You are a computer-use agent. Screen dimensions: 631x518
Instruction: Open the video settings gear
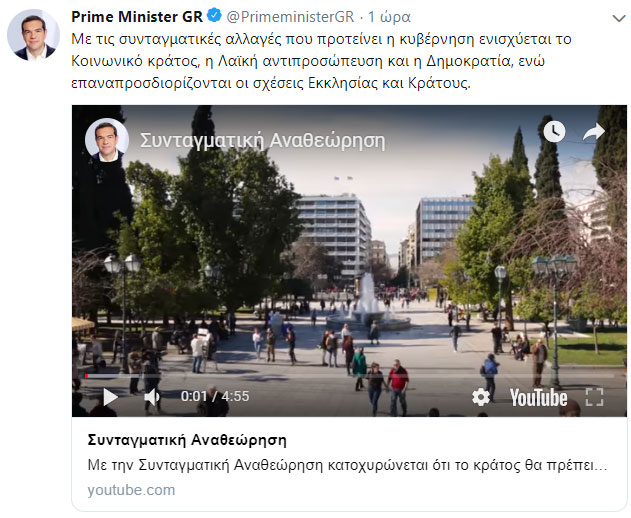[x=481, y=397]
